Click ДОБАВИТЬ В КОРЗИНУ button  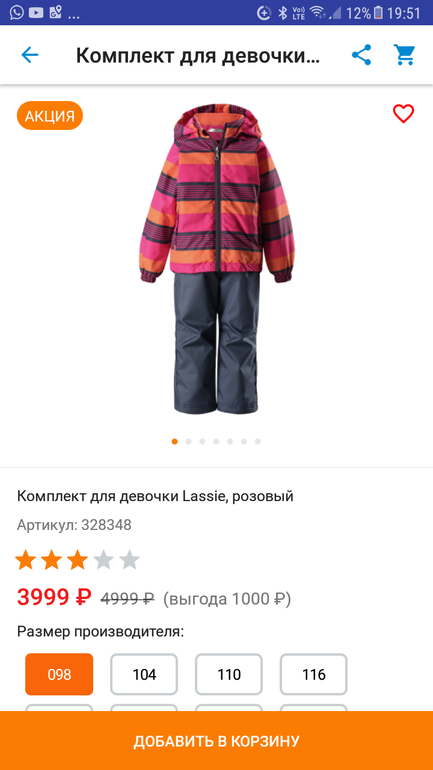point(216,741)
